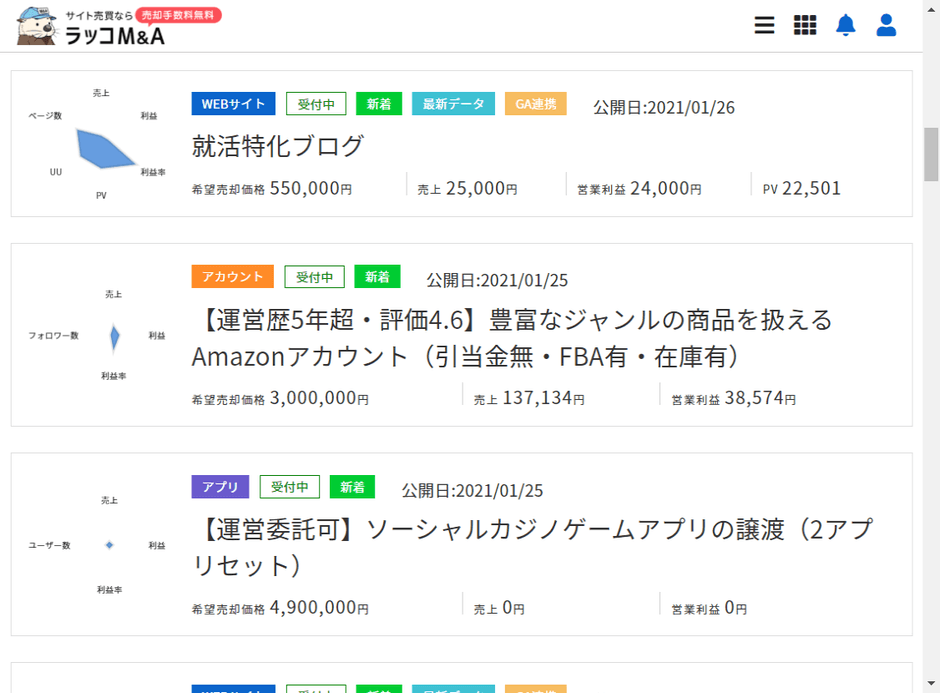Screen dimensions: 940x693
Task: Open the user account icon
Action: [x=886, y=25]
